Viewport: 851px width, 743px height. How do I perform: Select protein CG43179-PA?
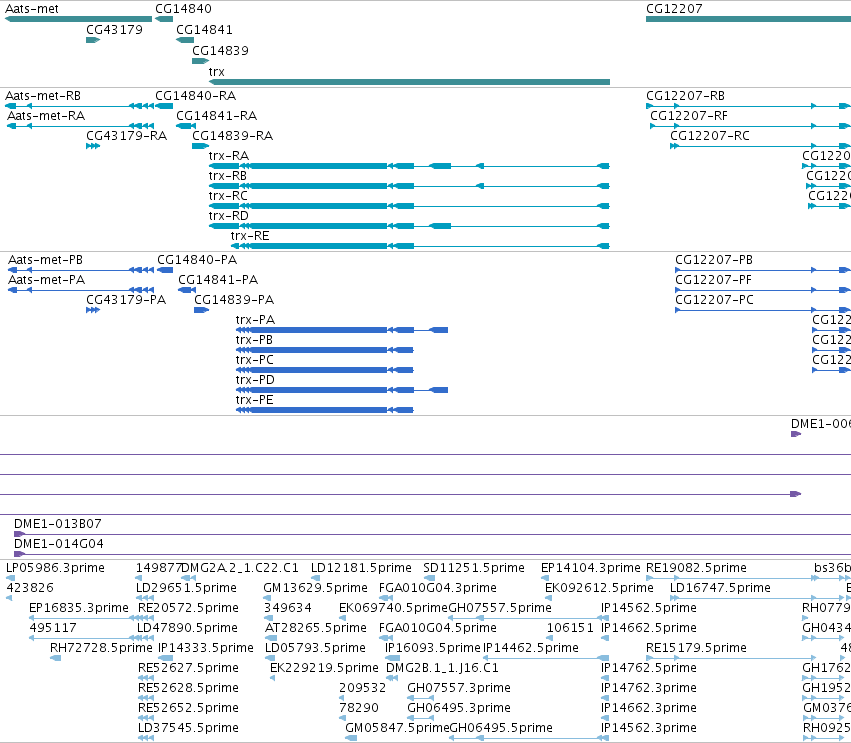coord(93,310)
